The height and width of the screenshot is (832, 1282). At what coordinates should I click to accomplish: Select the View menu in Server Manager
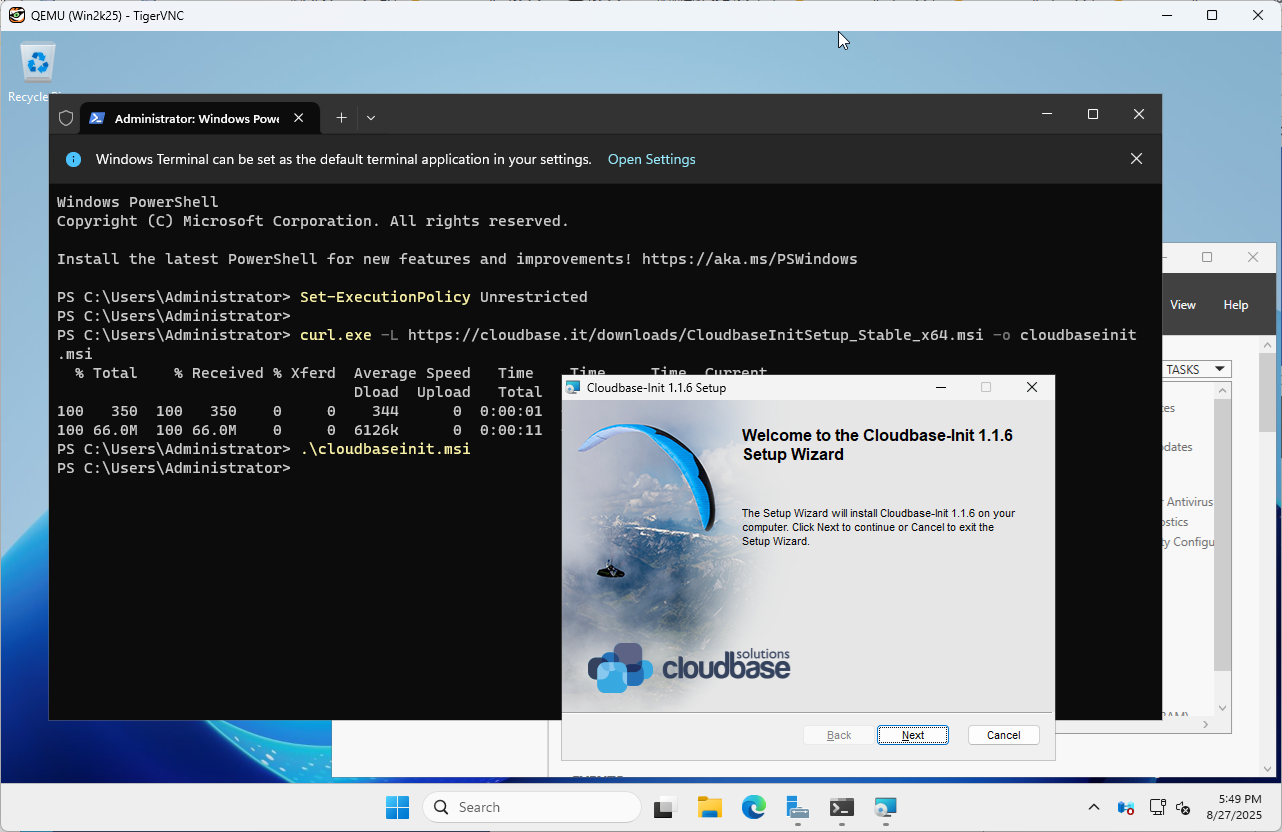coord(1182,304)
